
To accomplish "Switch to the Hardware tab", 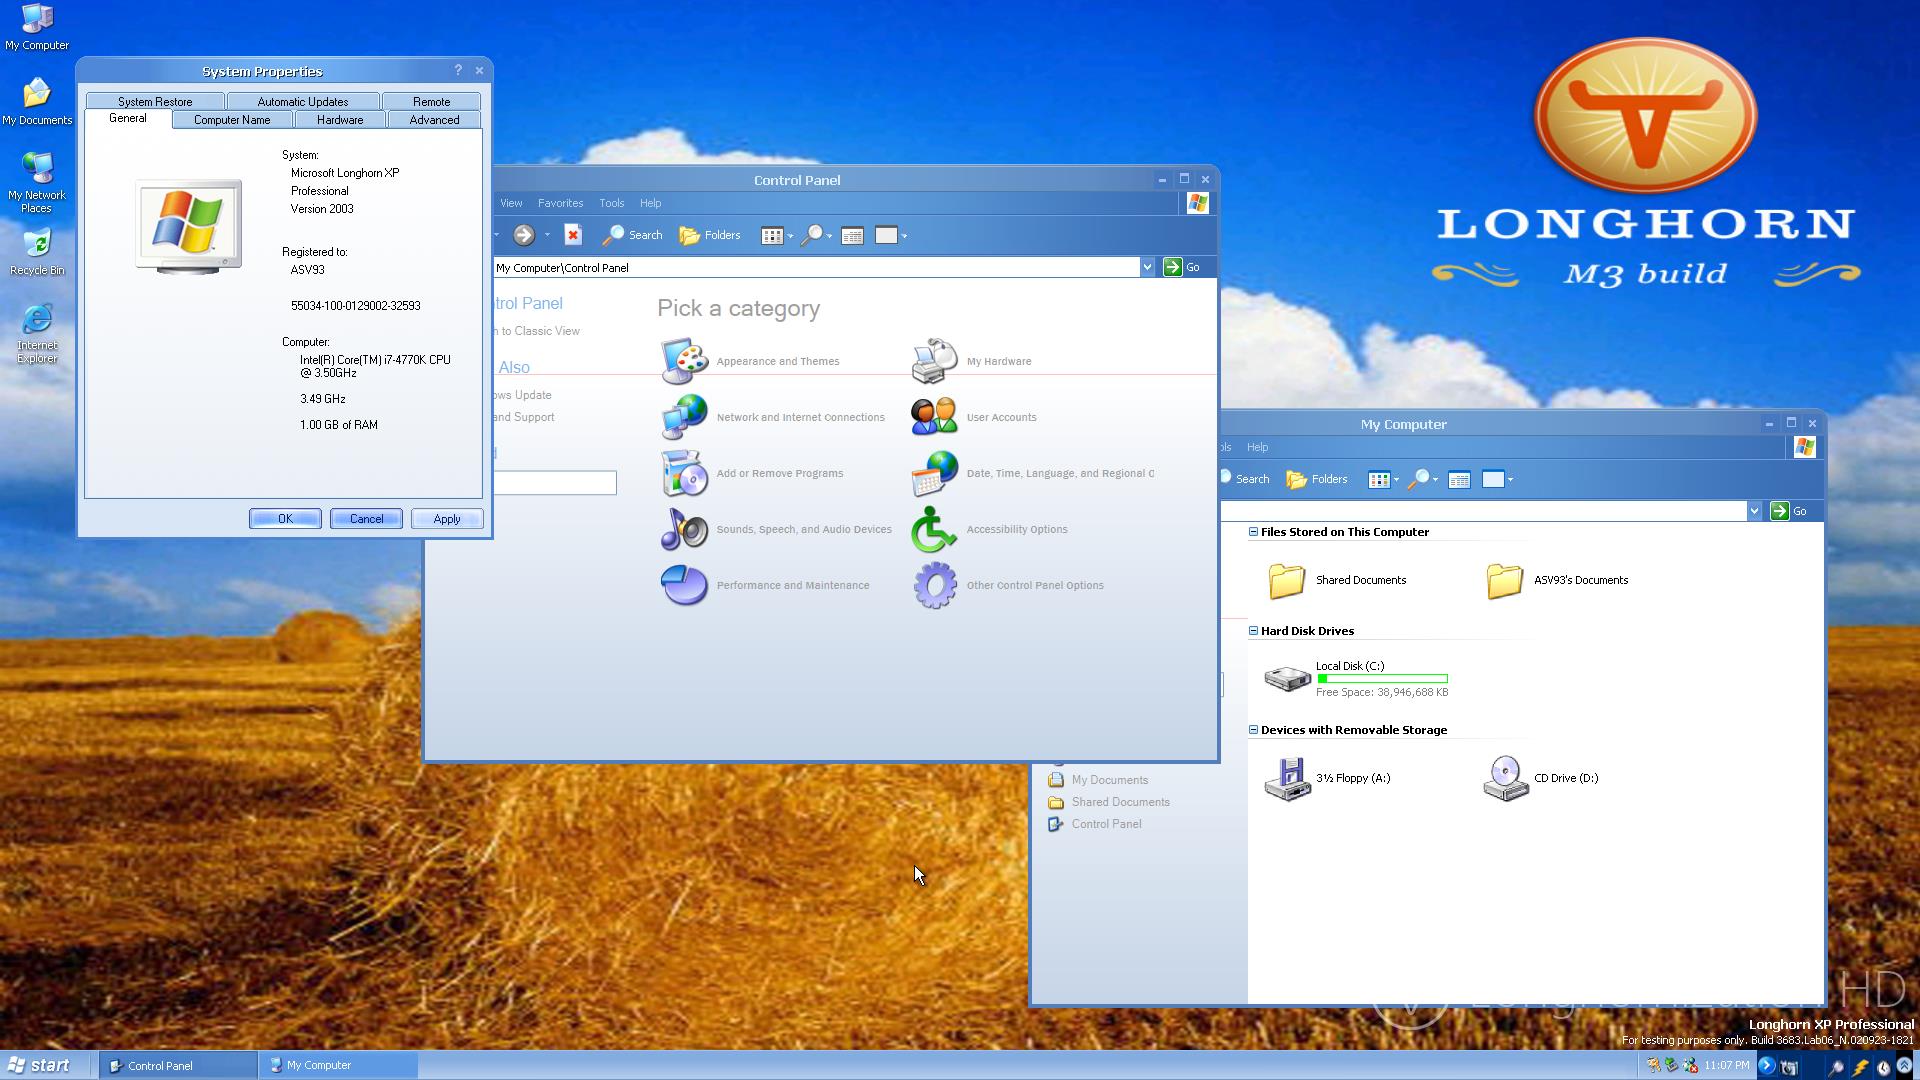I will (x=340, y=120).
